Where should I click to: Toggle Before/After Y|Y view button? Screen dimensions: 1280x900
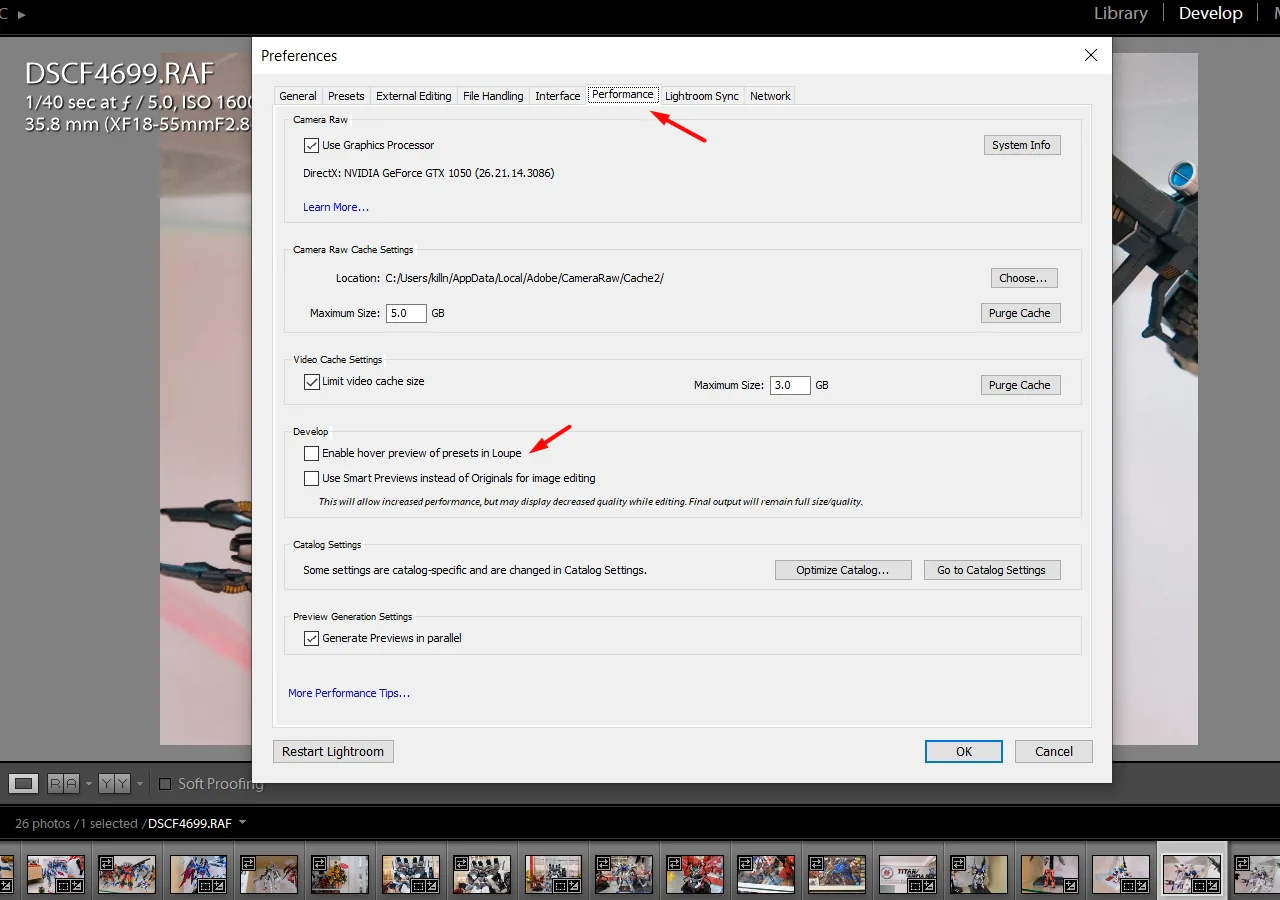pyautogui.click(x=114, y=784)
